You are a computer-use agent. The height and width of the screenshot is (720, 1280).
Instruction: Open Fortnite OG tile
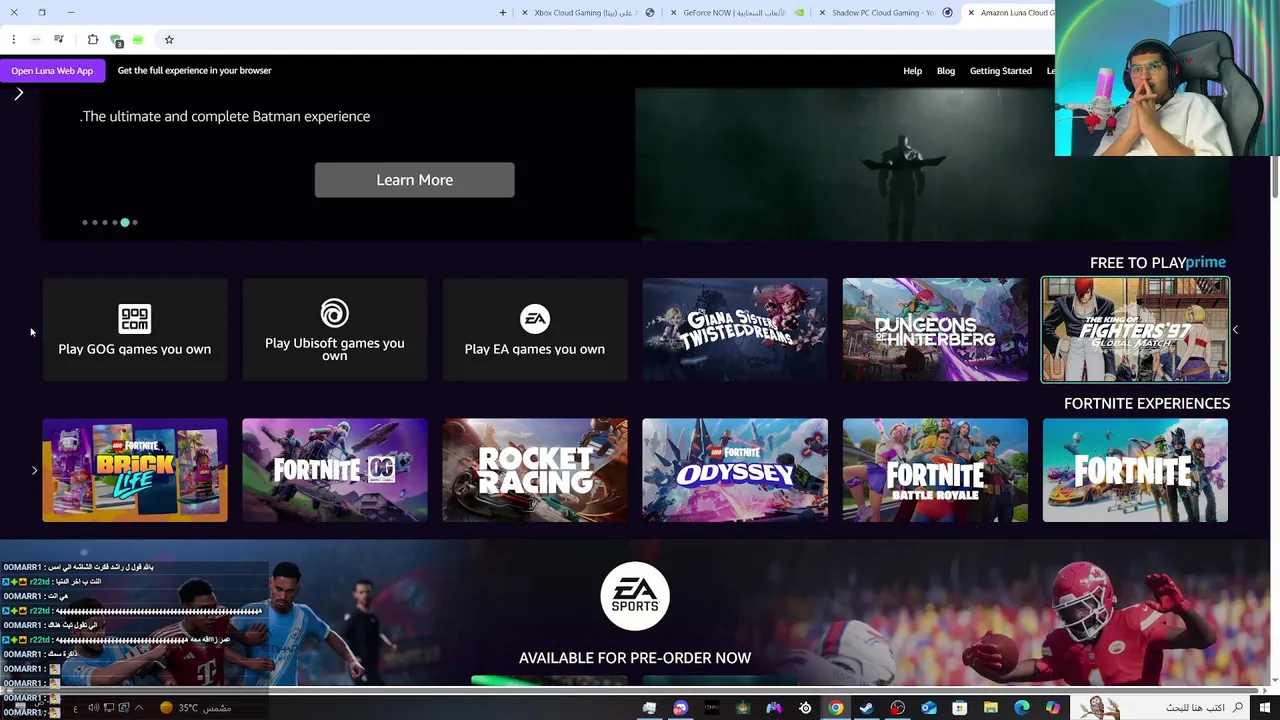coord(335,470)
